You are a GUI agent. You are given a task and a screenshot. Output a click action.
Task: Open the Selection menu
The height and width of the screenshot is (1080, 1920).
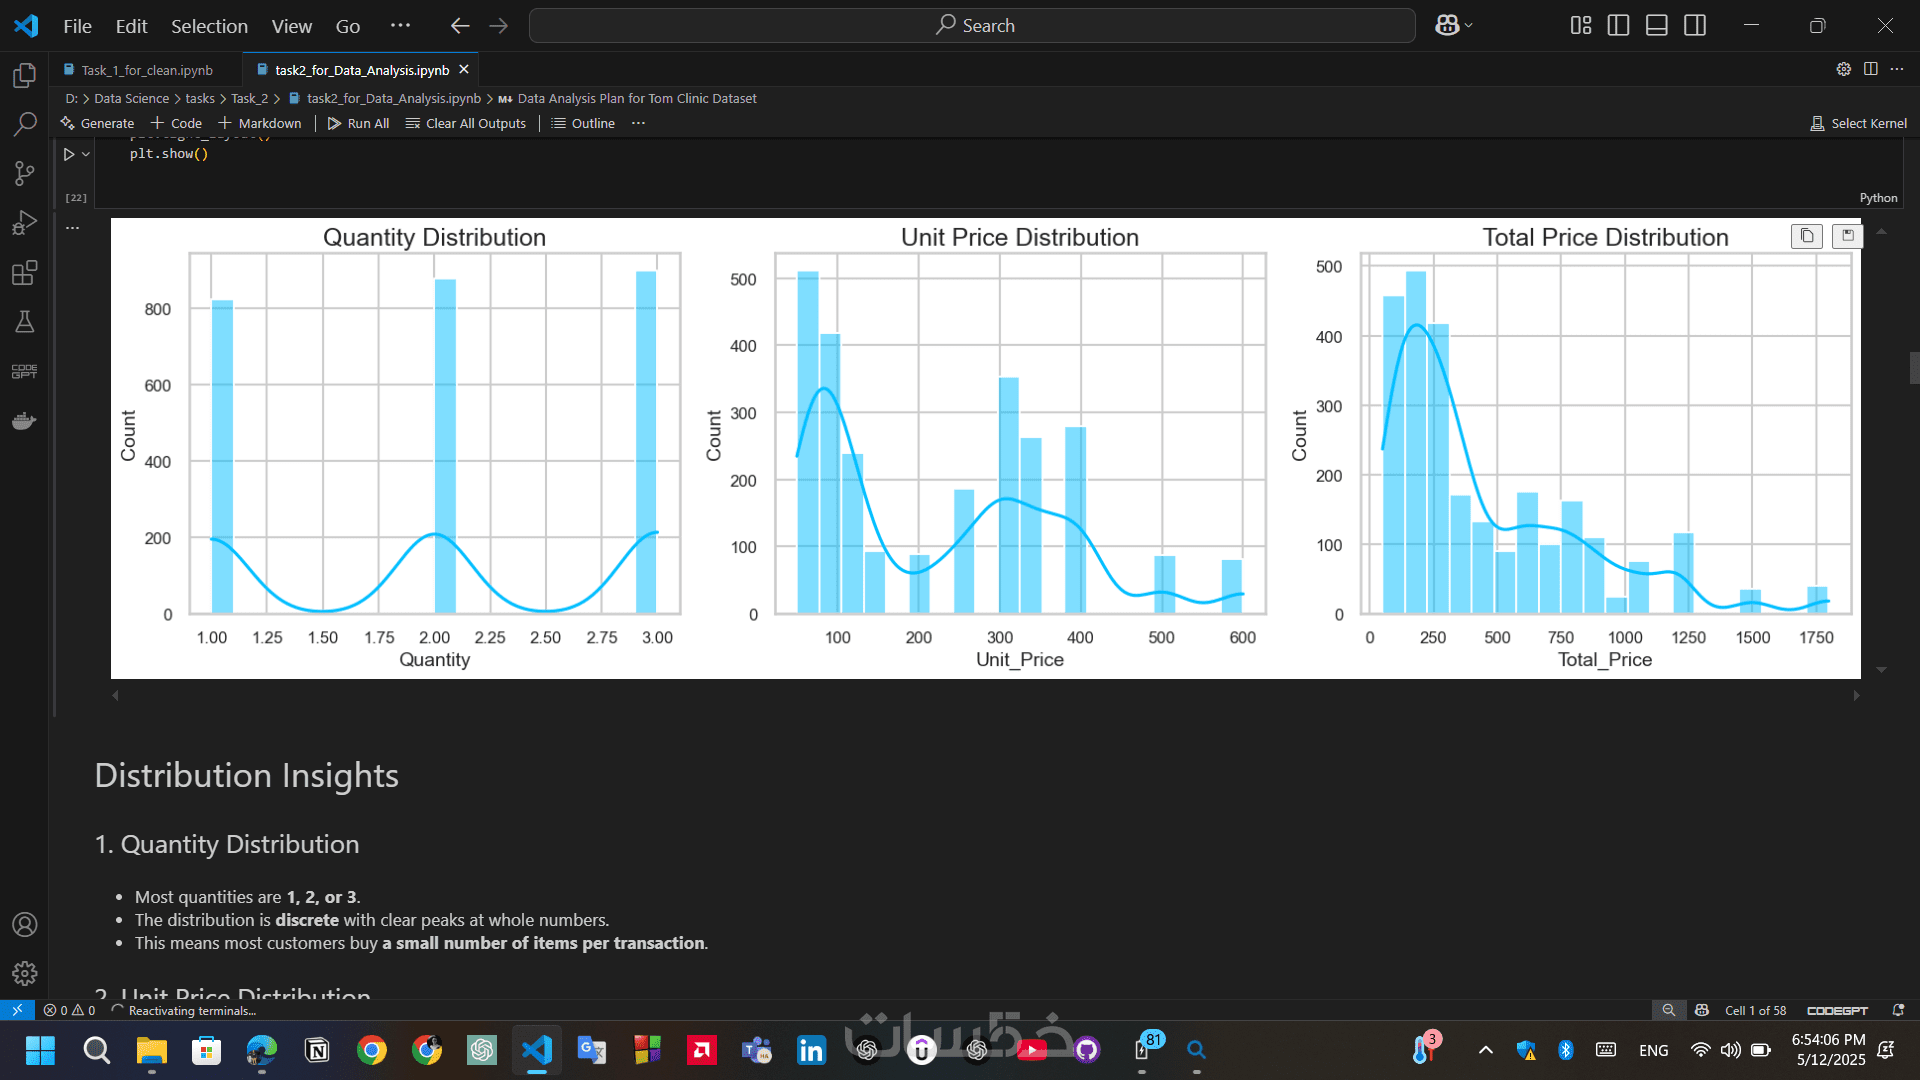(208, 26)
